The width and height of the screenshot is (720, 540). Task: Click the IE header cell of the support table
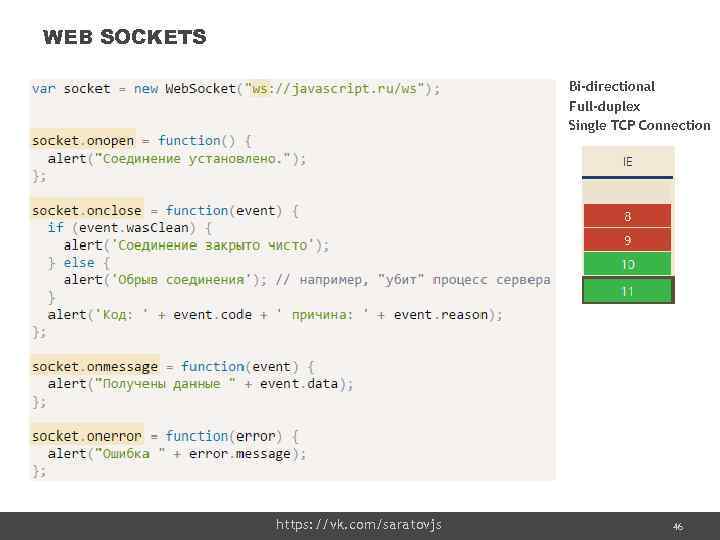(x=628, y=162)
